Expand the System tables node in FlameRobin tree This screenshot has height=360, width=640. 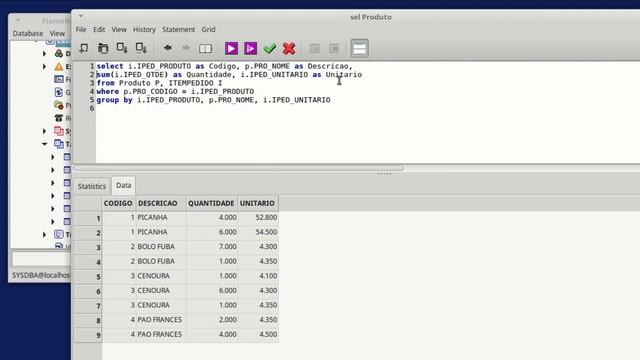[x=44, y=131]
